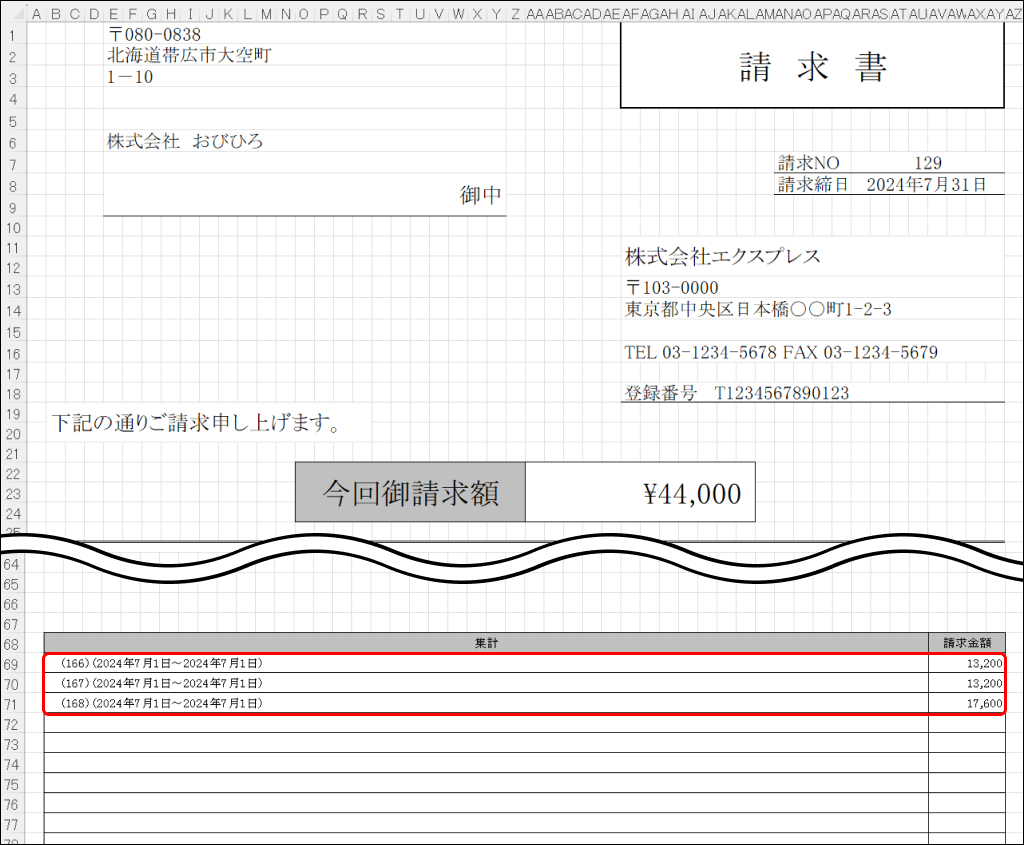Click the 請求金額 column header
Image resolution: width=1024 pixels, height=845 pixels.
(967, 643)
